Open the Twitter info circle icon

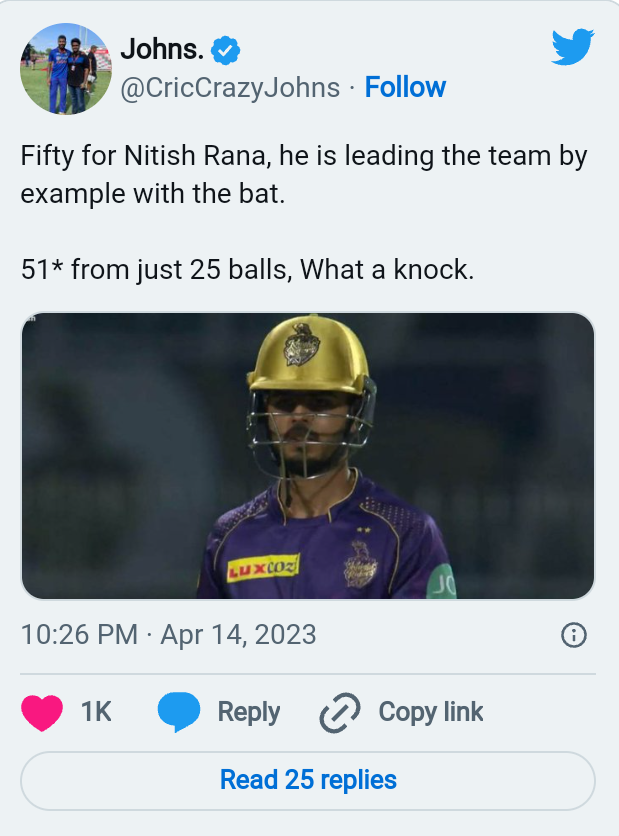point(573,635)
